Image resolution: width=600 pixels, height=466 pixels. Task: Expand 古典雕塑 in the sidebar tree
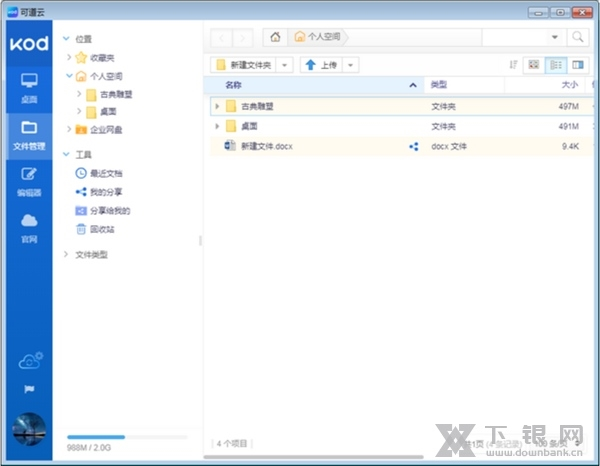pyautogui.click(x=79, y=94)
